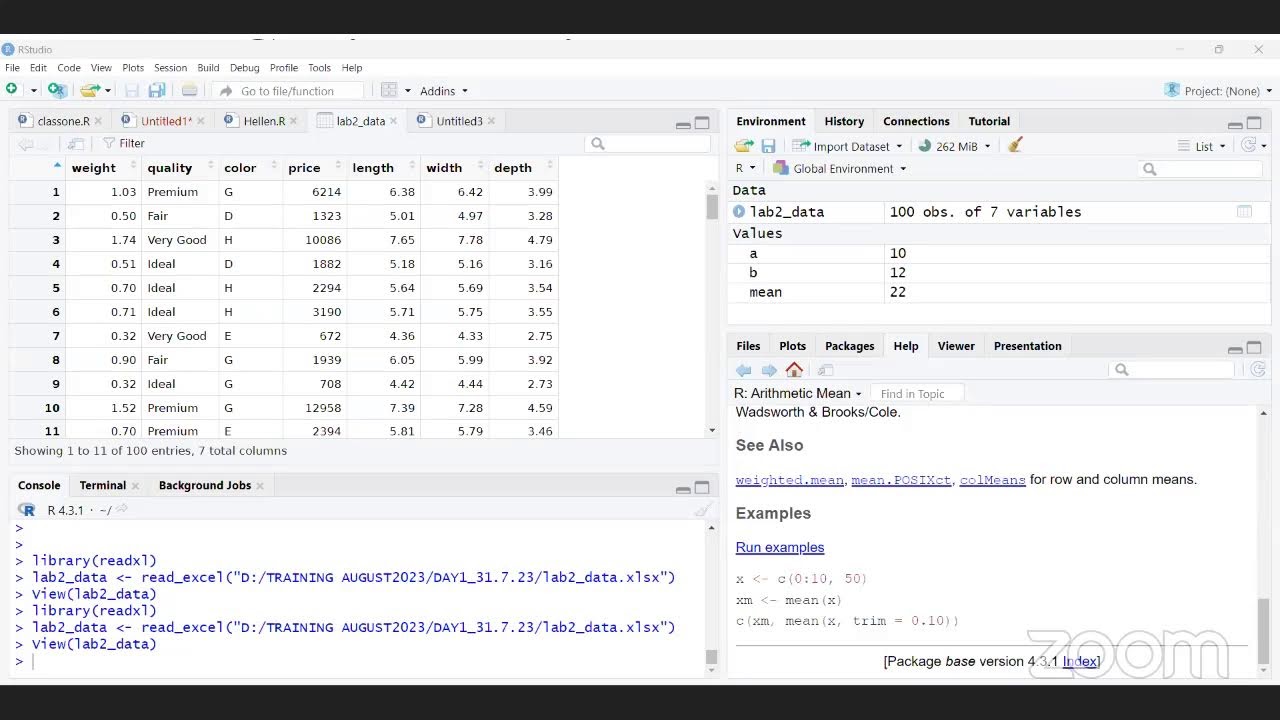Click the Workspace Panes grid icon
The height and width of the screenshot is (720, 1280).
tap(389, 90)
